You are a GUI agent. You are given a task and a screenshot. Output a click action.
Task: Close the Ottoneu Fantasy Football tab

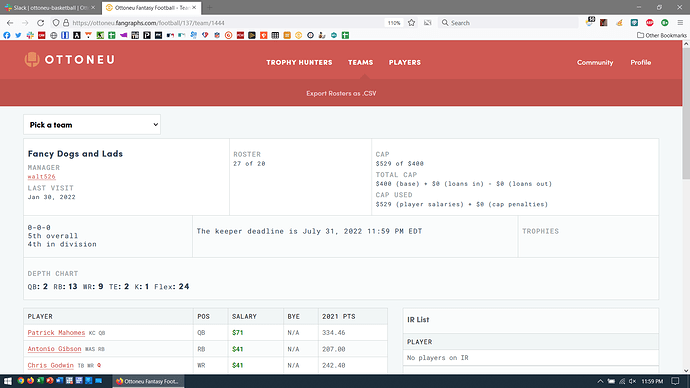(194, 8)
